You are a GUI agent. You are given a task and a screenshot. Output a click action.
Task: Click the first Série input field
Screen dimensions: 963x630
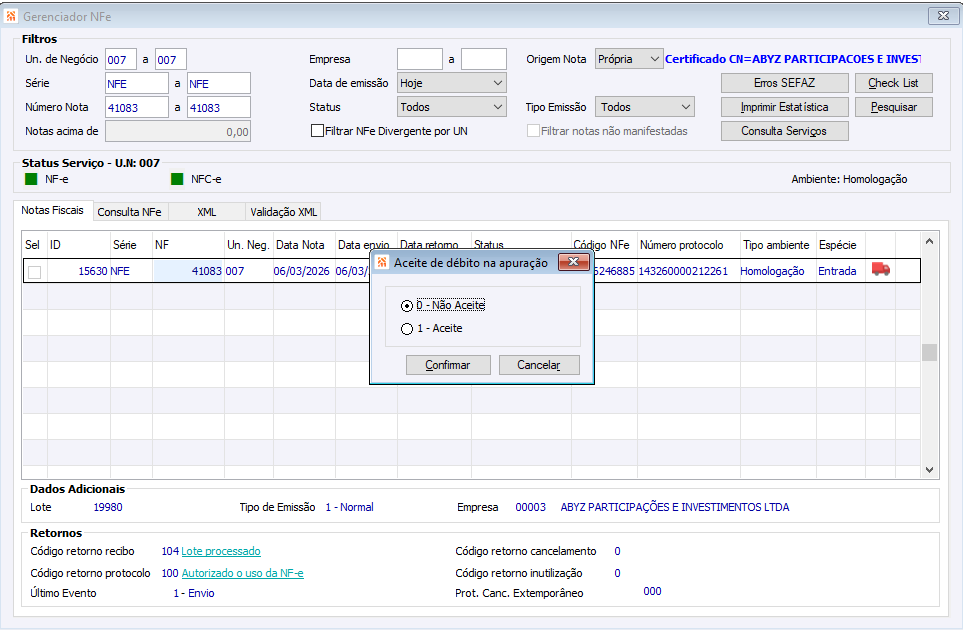(136, 84)
